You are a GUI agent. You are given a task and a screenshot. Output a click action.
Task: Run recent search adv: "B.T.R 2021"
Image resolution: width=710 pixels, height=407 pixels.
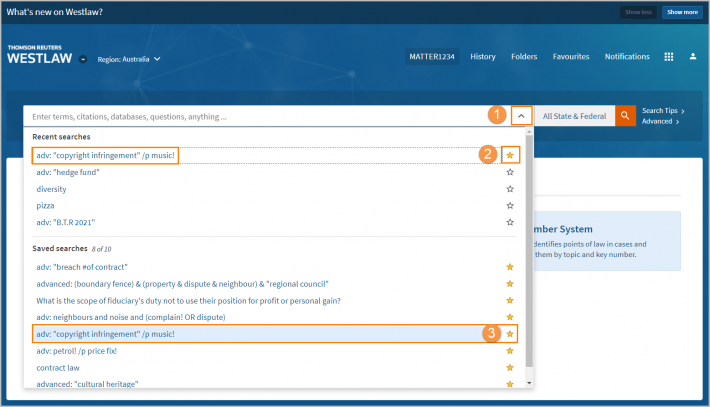pos(66,222)
